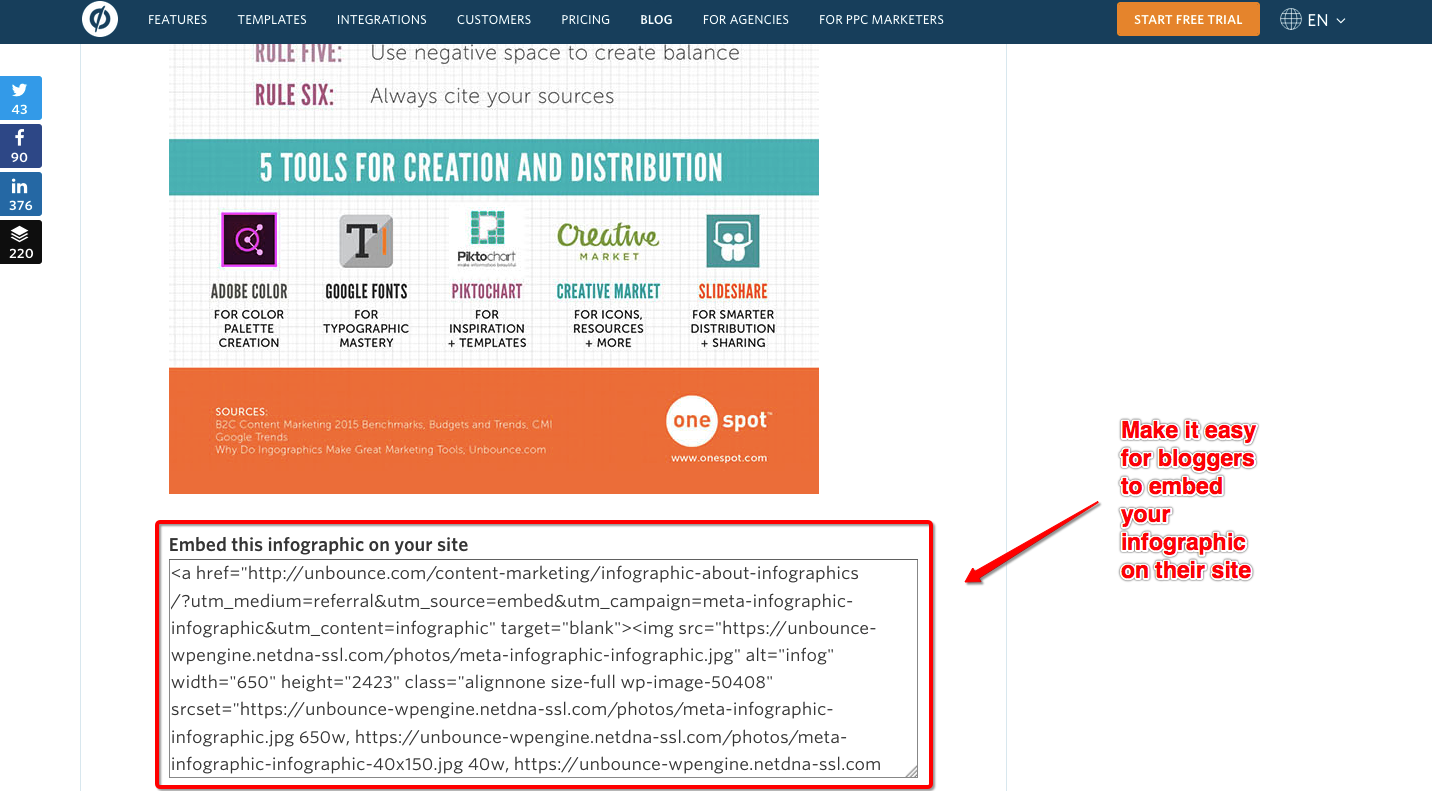Click the 'RULE SIX:' text
Screen dimensions: 1432x791
click(294, 96)
